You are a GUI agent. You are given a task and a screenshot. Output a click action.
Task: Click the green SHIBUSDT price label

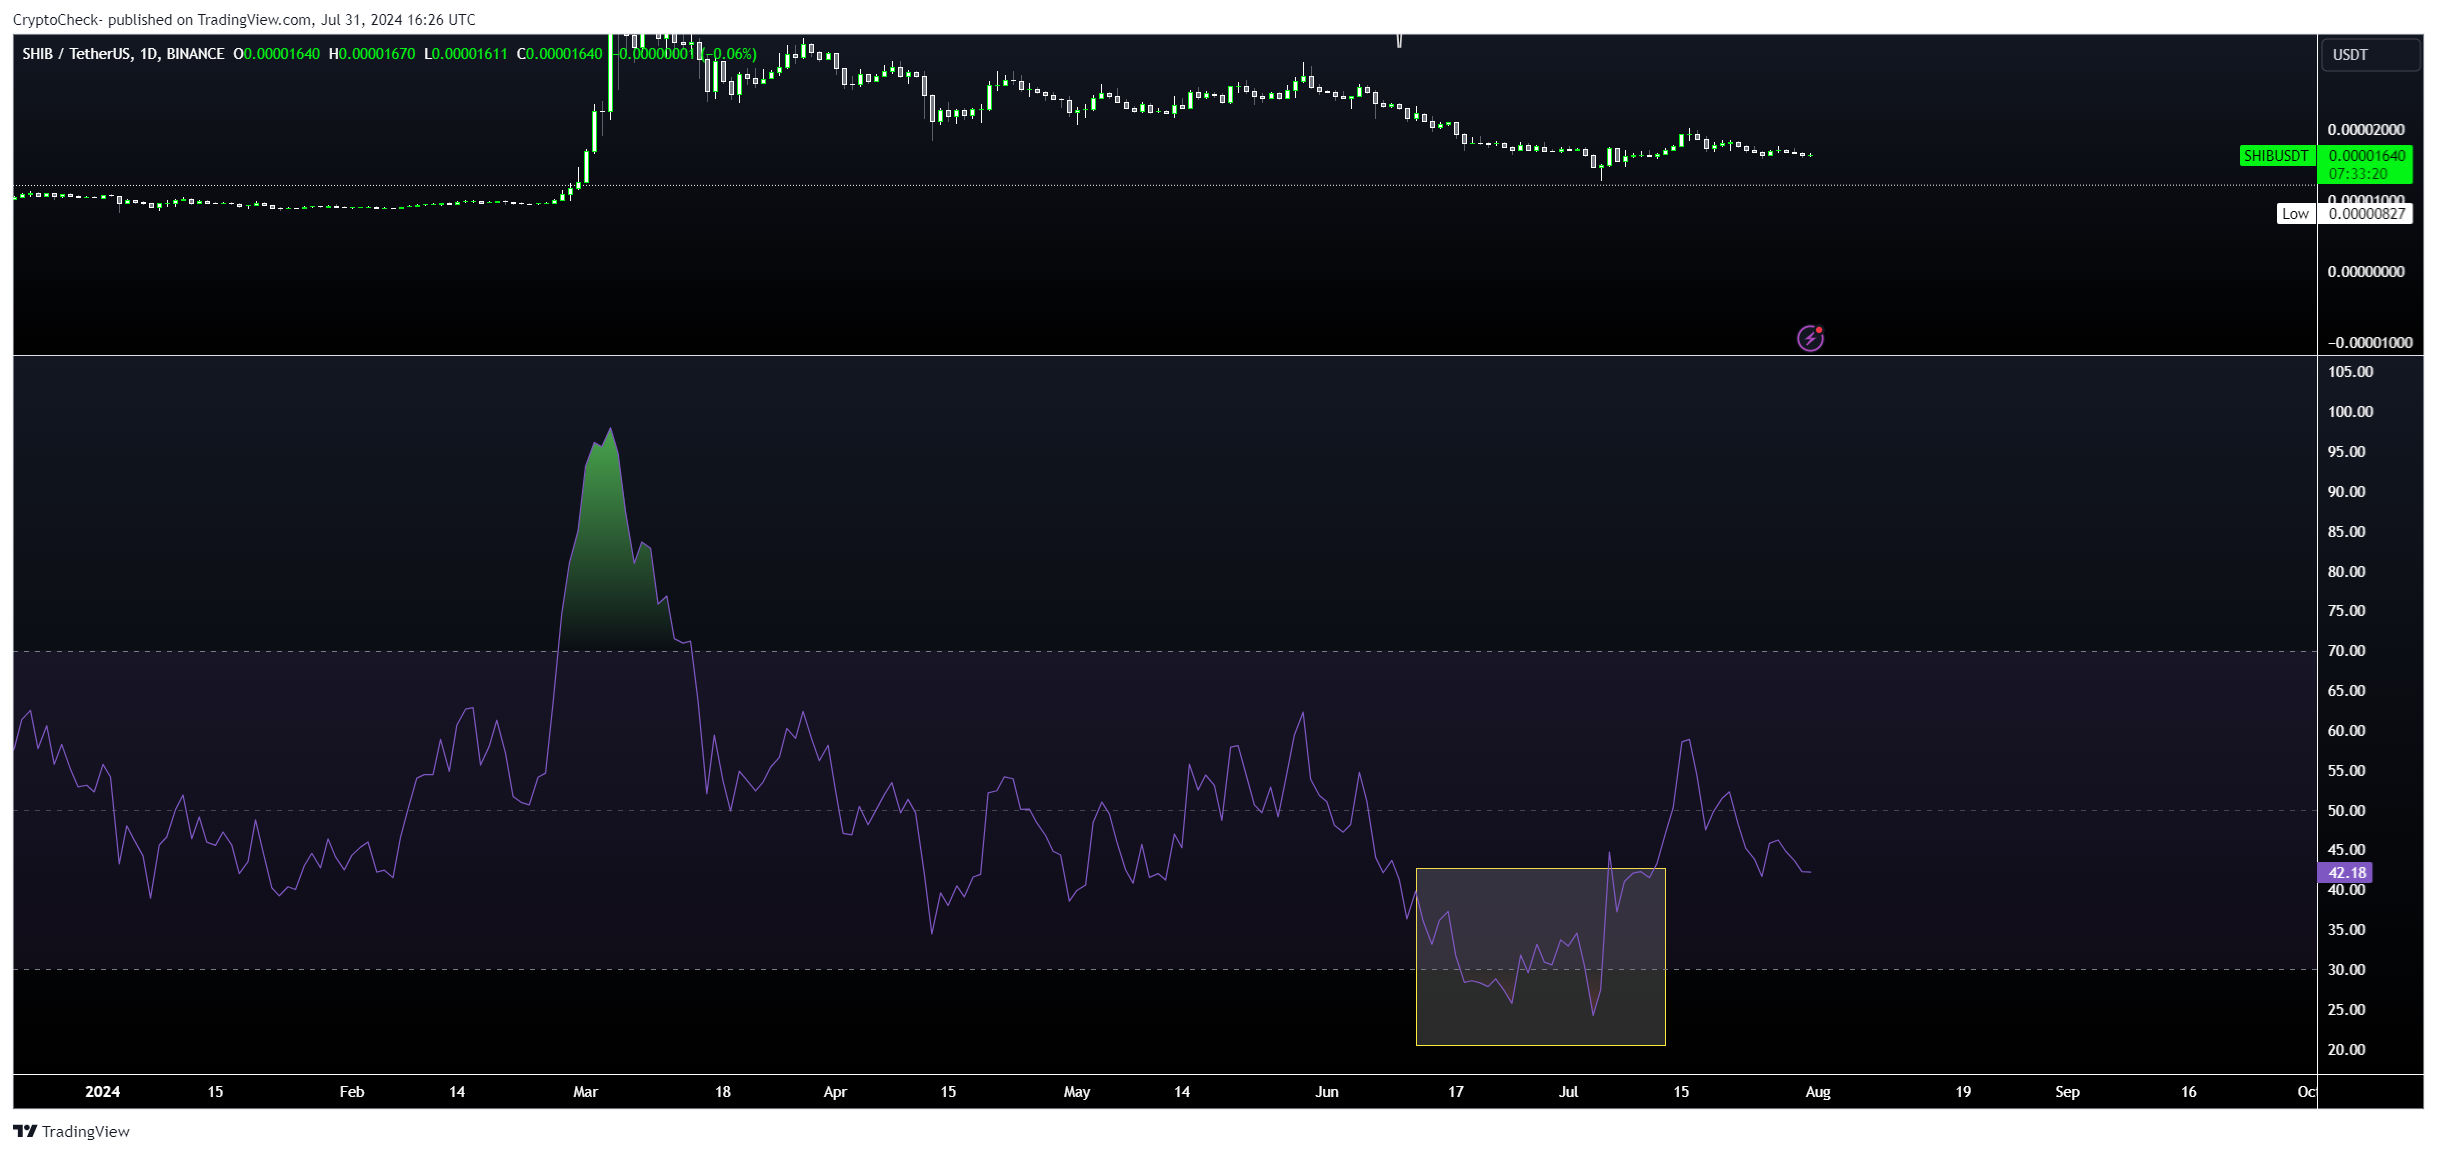point(2276,156)
